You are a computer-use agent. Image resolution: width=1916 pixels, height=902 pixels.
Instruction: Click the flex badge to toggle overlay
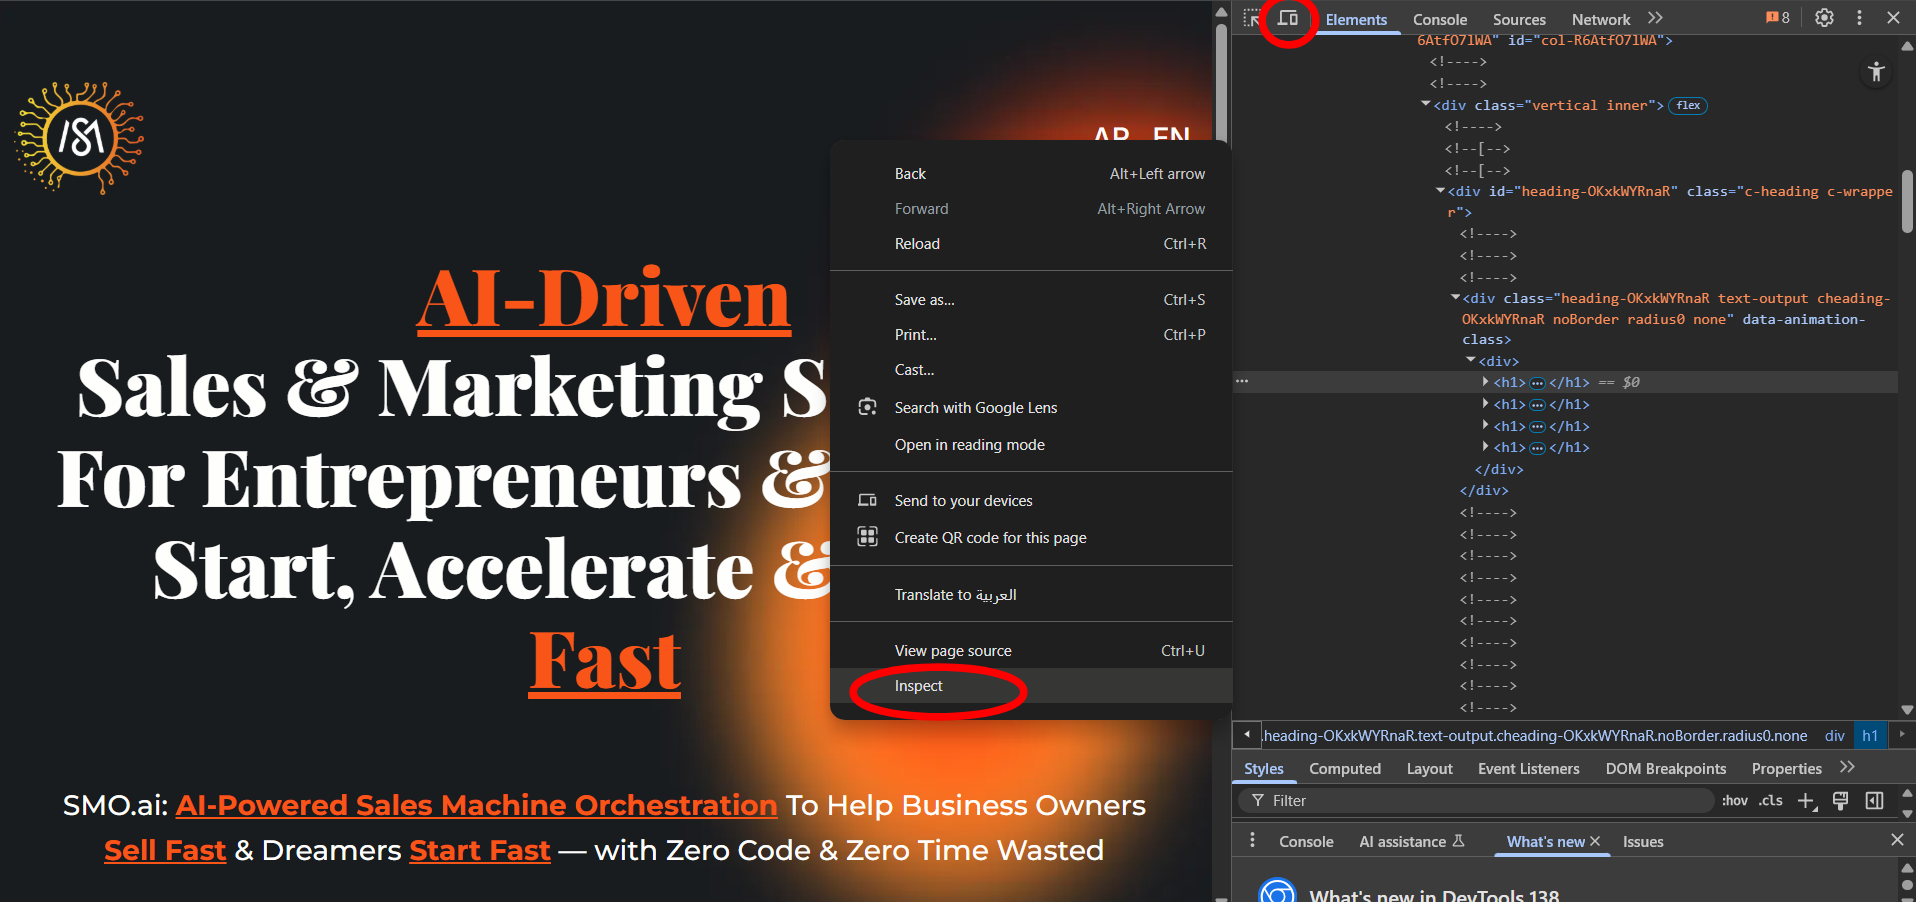click(x=1688, y=106)
